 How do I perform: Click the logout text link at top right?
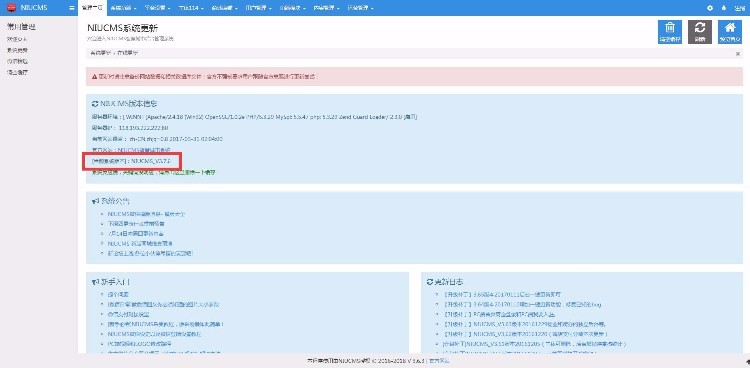740,8
